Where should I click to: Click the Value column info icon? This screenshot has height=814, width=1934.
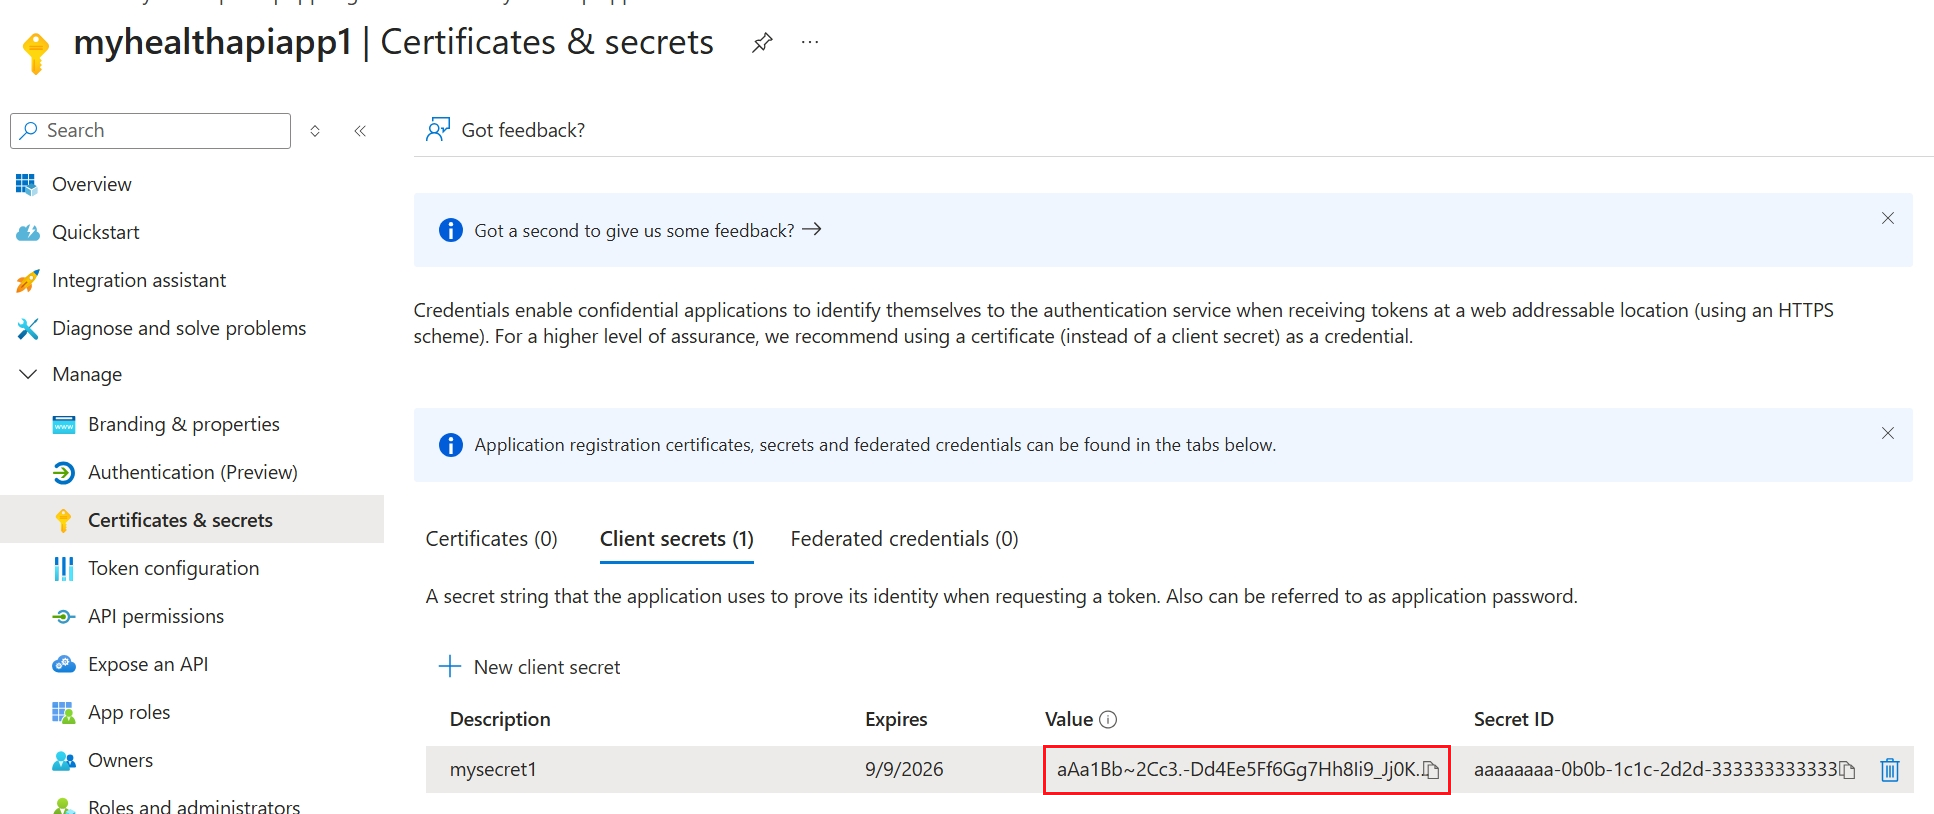point(1108,719)
